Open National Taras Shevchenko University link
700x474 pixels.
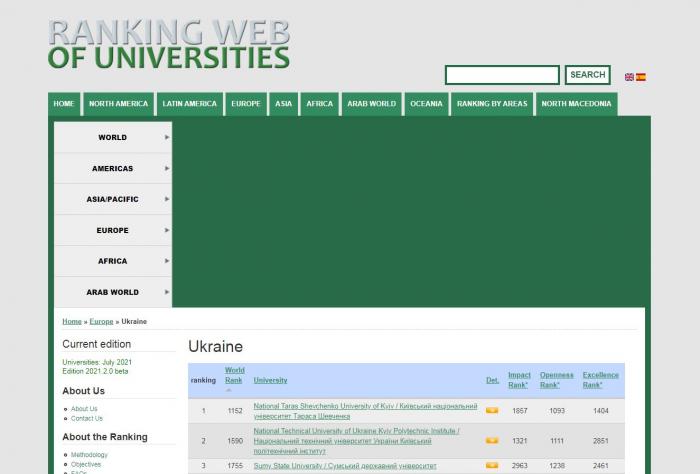pyautogui.click(x=365, y=411)
